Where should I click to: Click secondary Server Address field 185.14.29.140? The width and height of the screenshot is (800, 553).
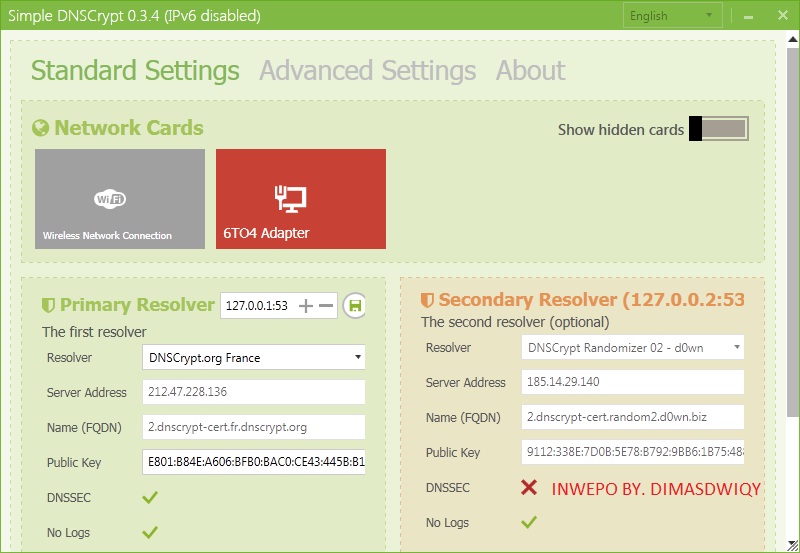click(633, 382)
